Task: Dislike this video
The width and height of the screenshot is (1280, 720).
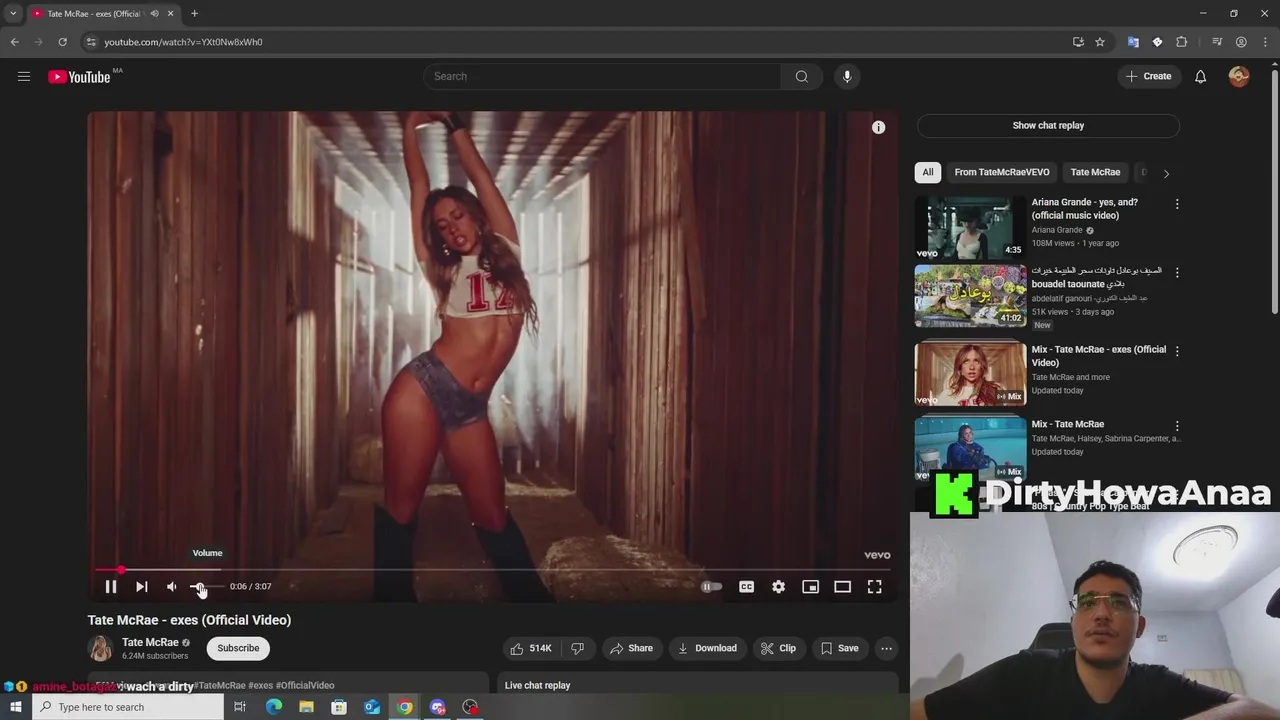Action: [x=577, y=648]
